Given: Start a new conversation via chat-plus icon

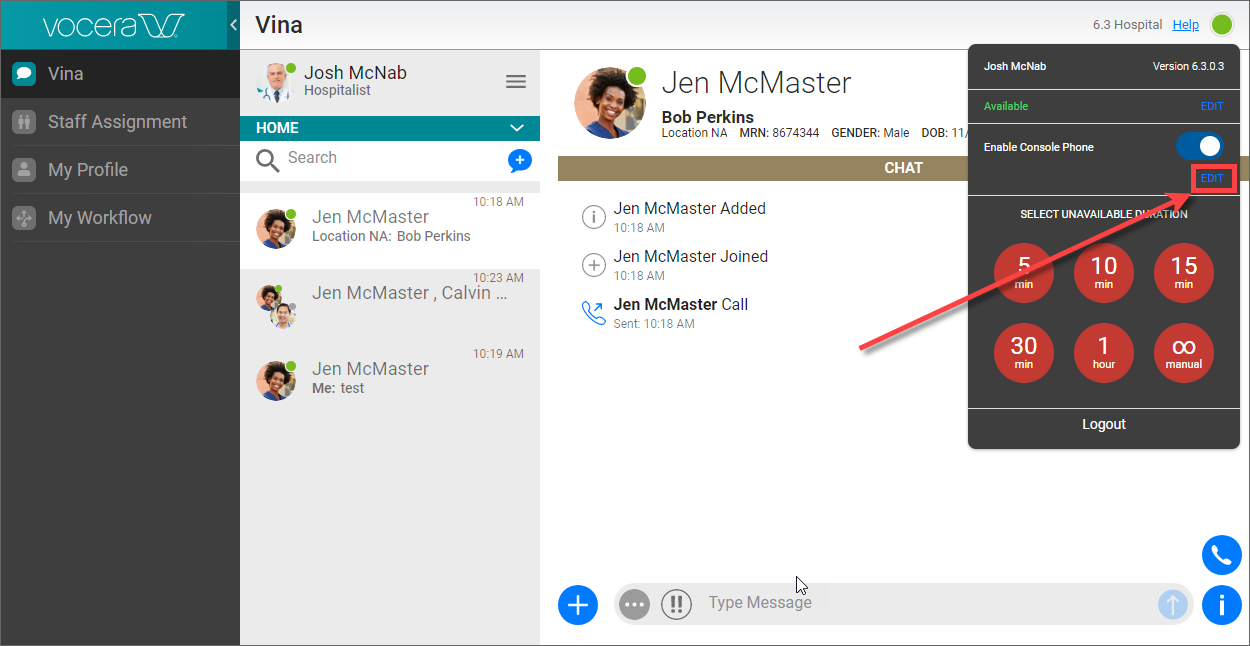Looking at the screenshot, I should point(519,160).
